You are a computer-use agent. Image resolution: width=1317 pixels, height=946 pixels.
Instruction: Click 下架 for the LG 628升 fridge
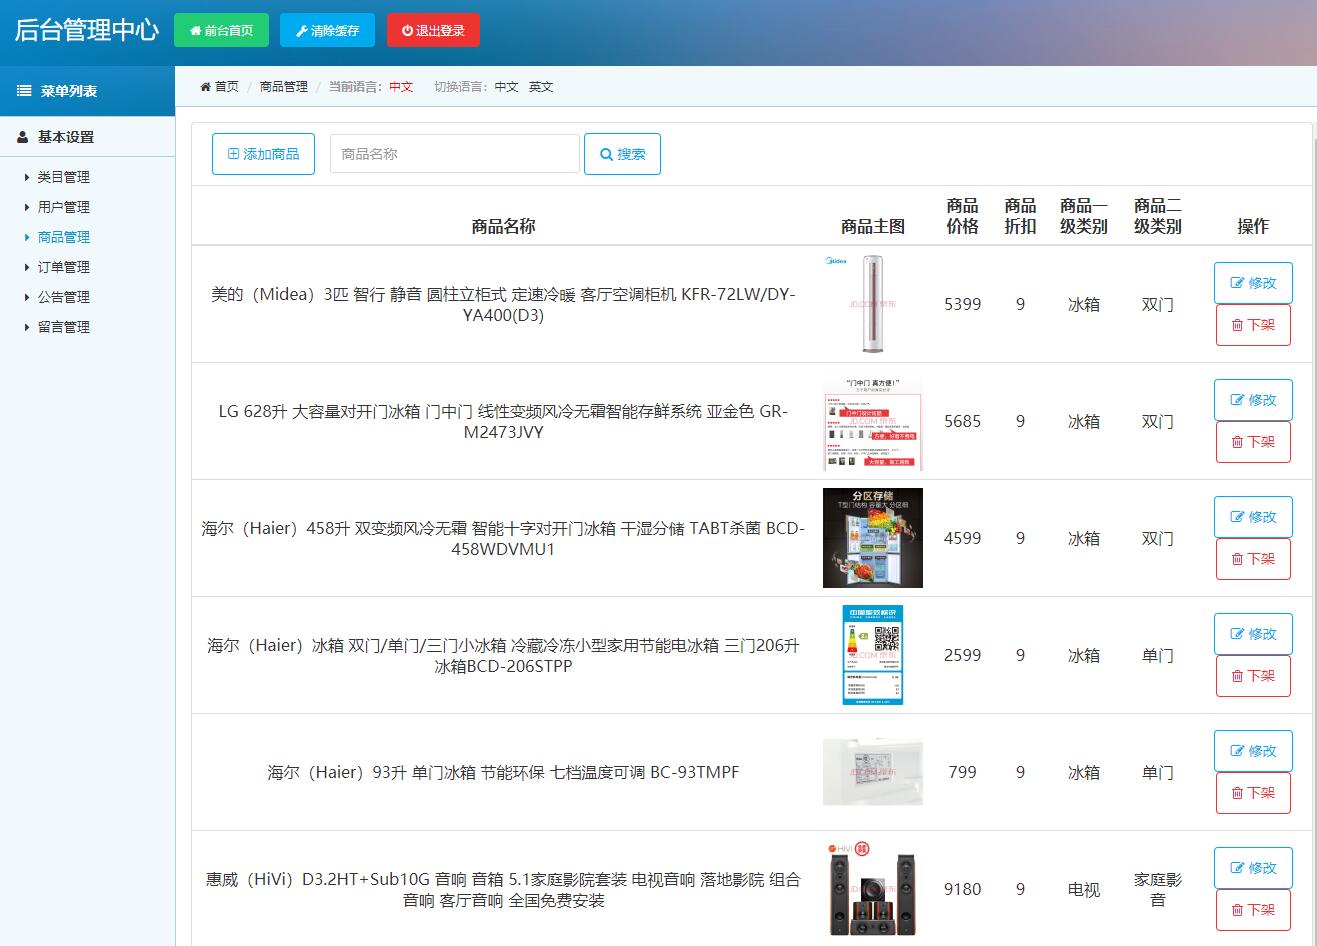[1253, 442]
